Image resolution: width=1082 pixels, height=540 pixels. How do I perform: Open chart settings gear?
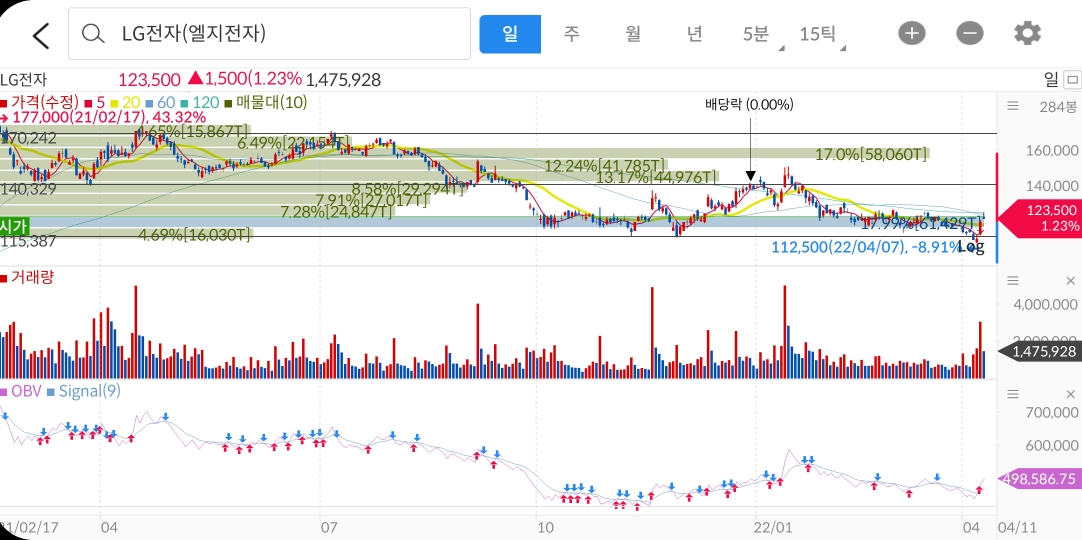click(1027, 33)
